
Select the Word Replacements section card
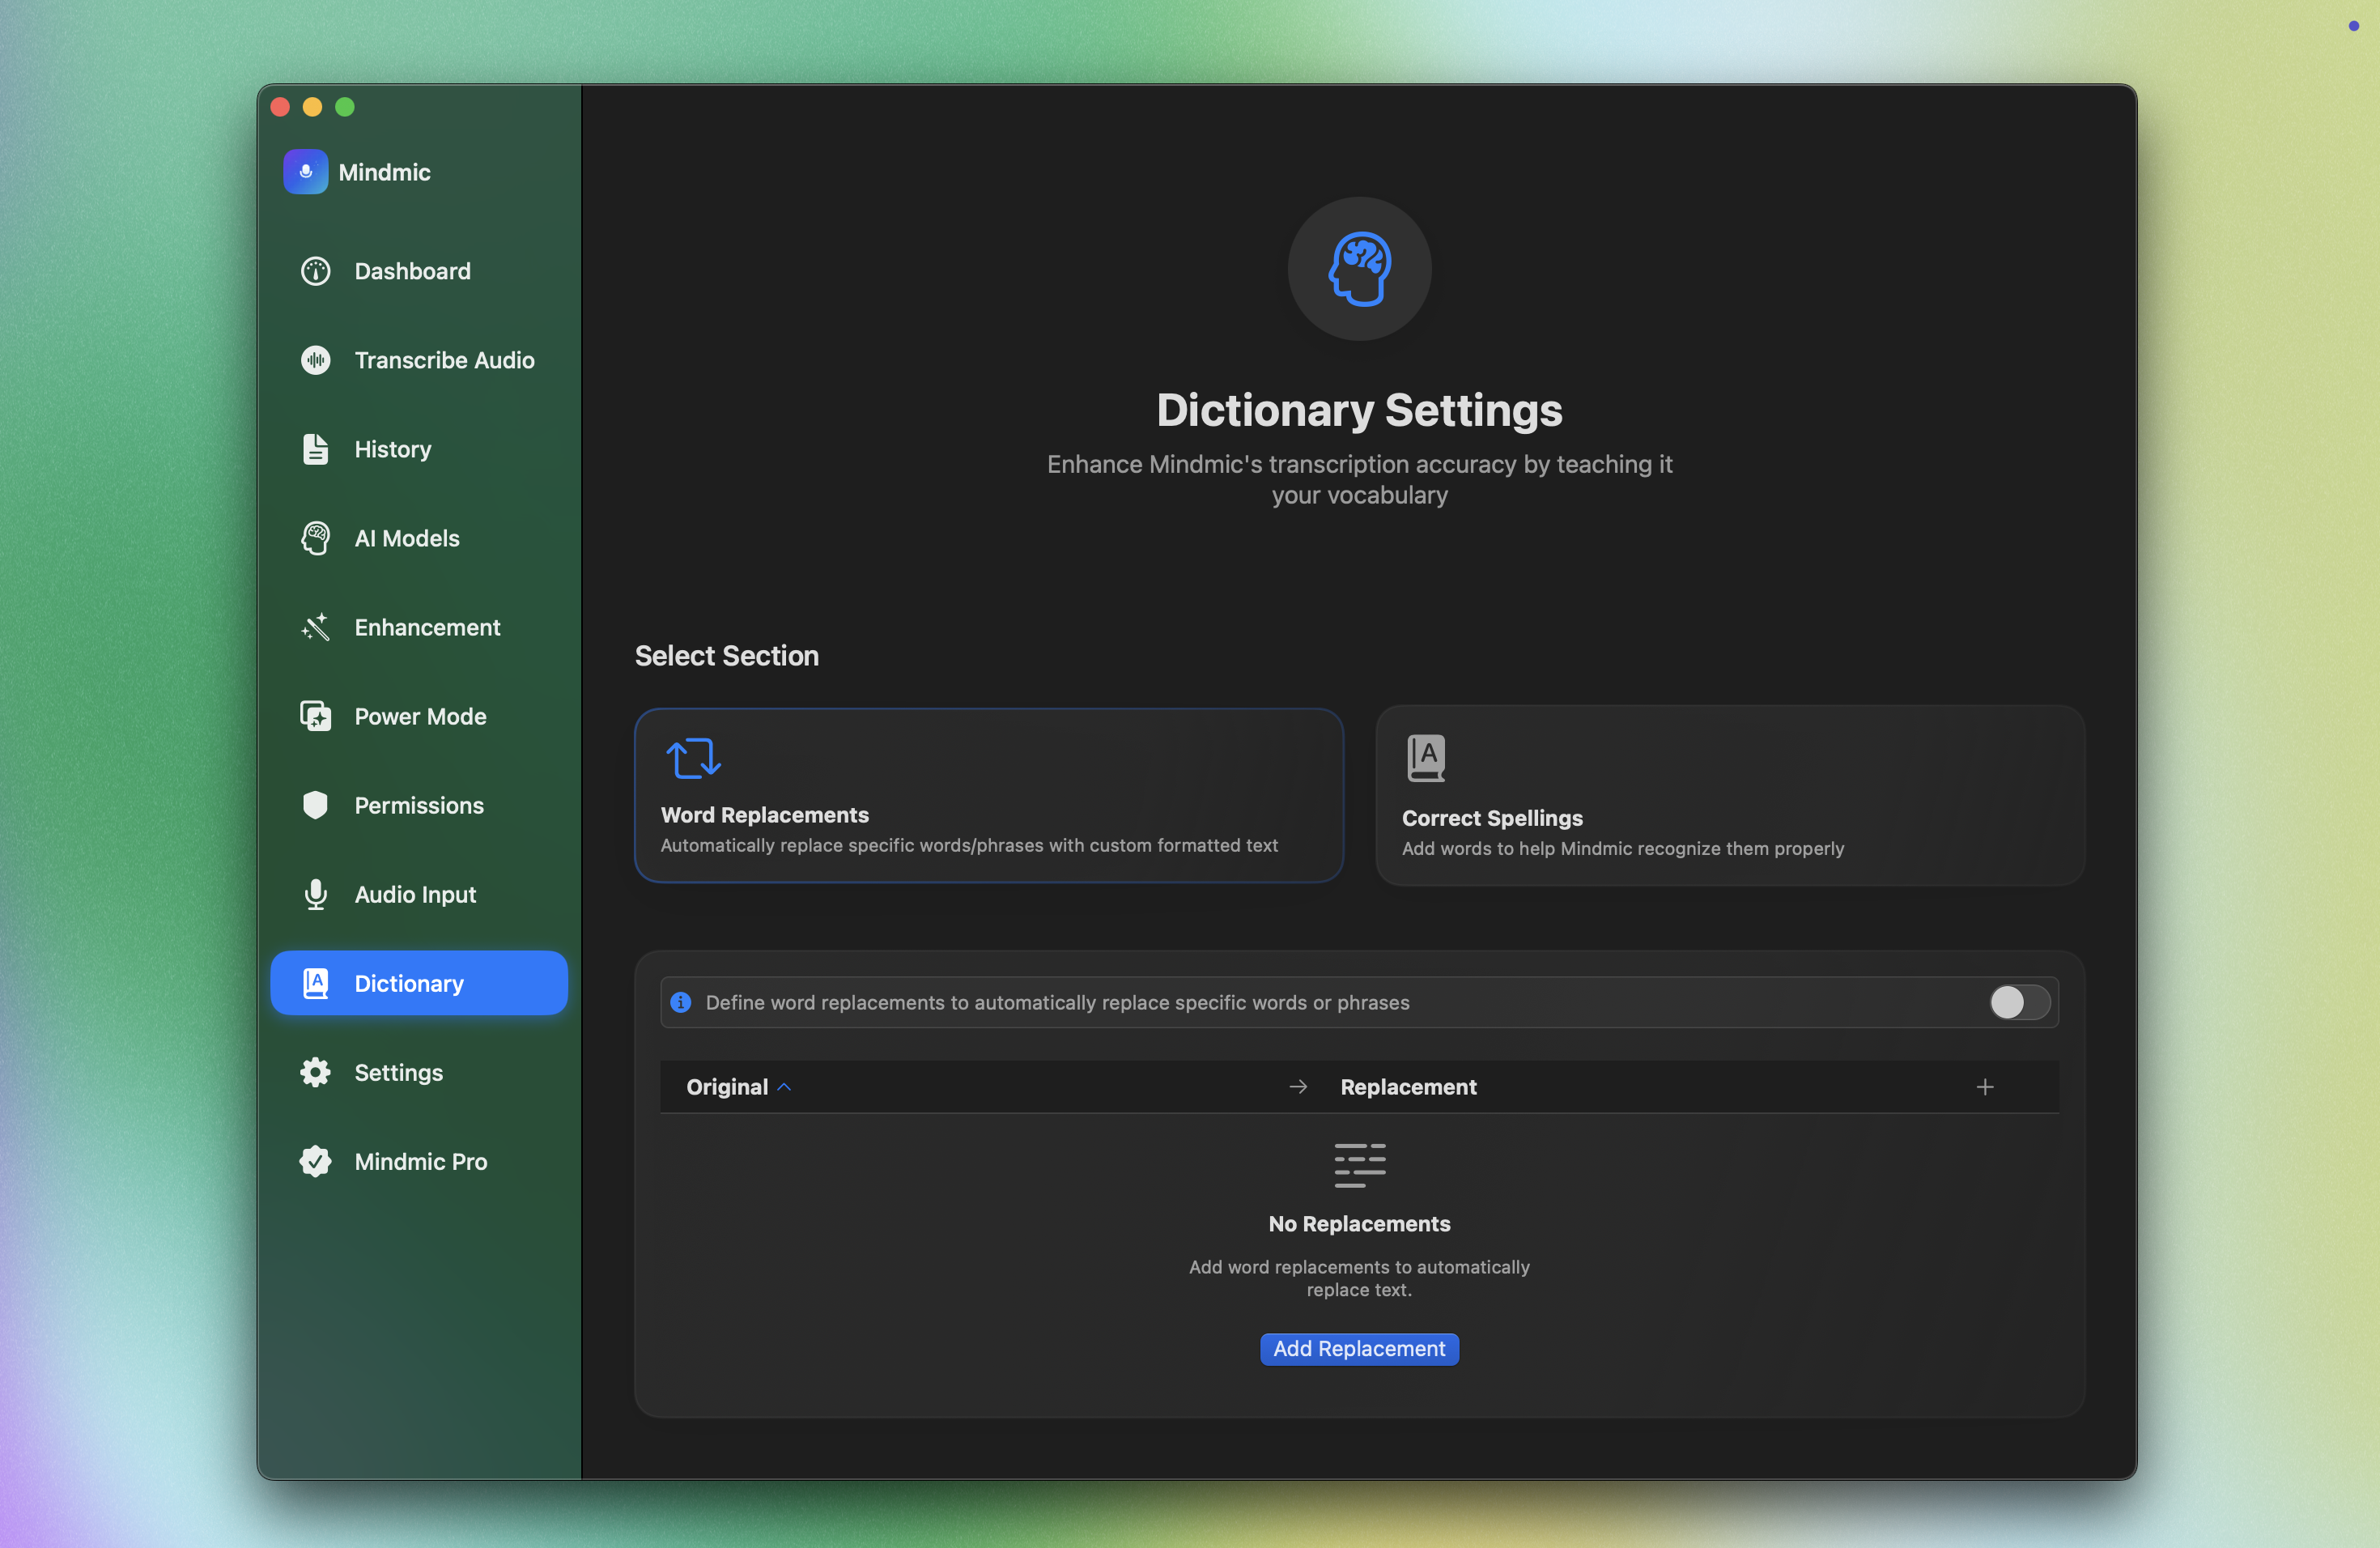(988, 795)
